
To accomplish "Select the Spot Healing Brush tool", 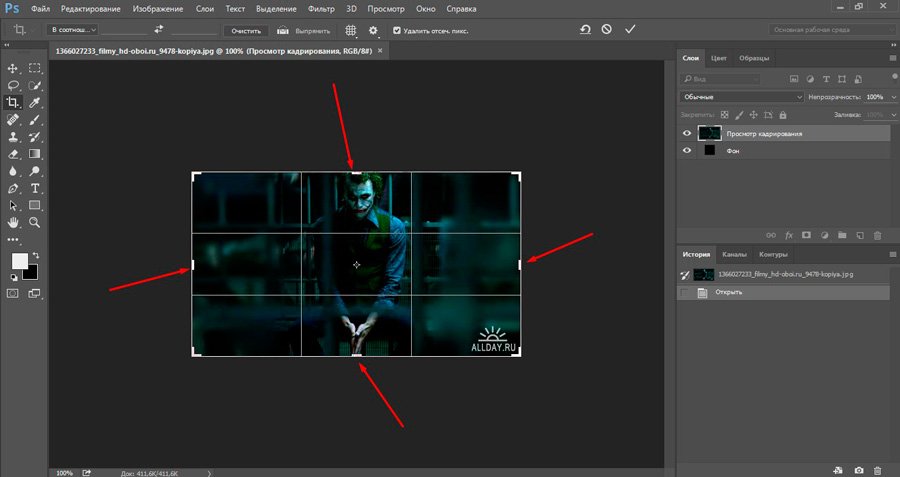I will 12,120.
